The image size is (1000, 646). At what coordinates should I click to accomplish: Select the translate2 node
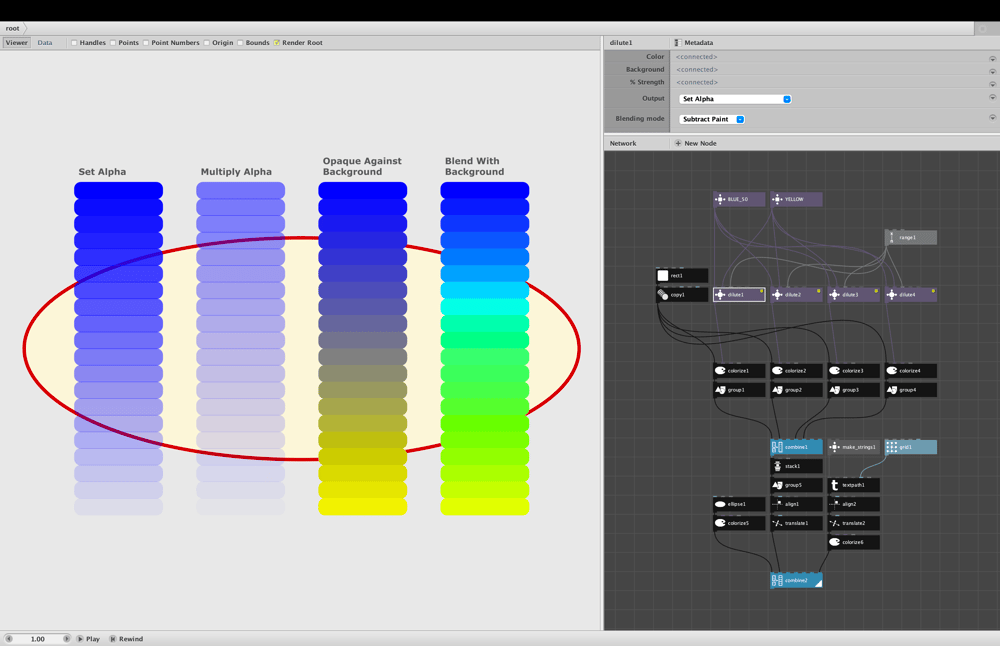[x=853, y=523]
